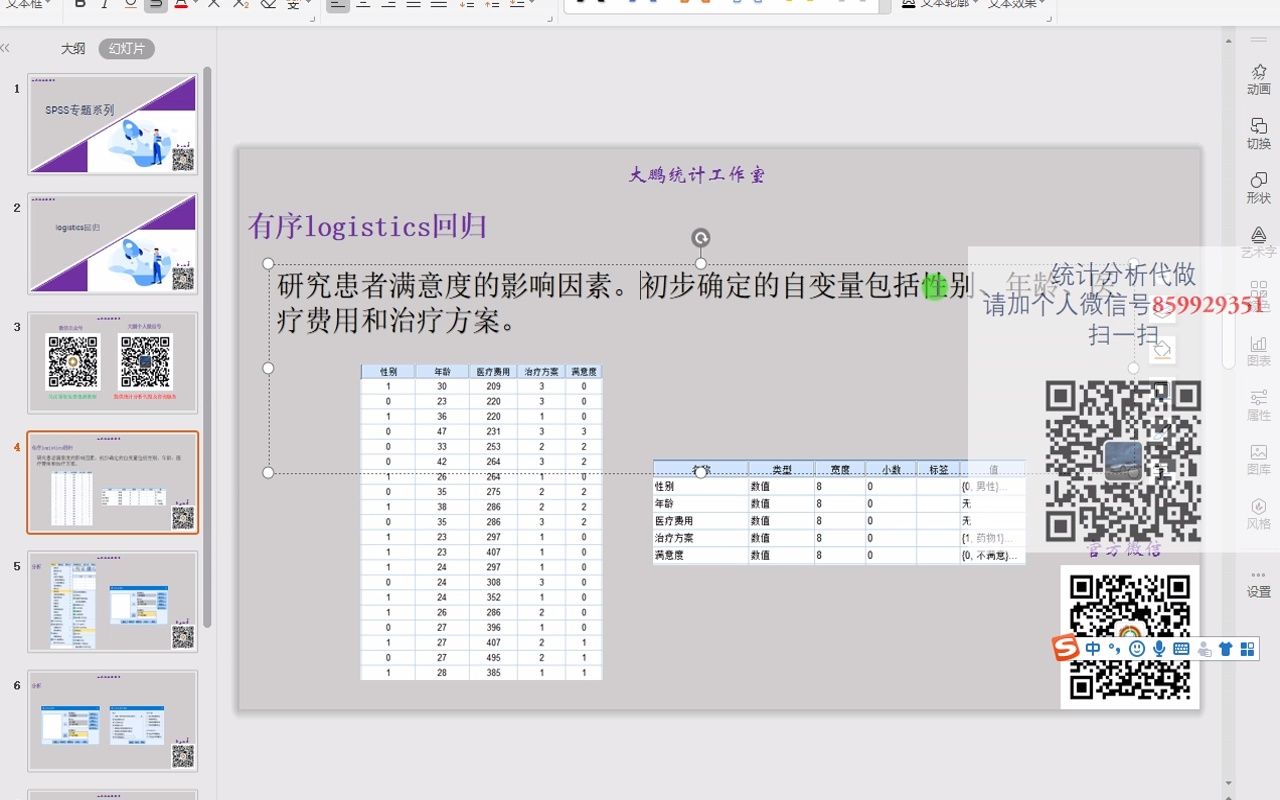1280x800 pixels.
Task: Select slide 3 QR codes thumbnail
Action: (x=112, y=362)
